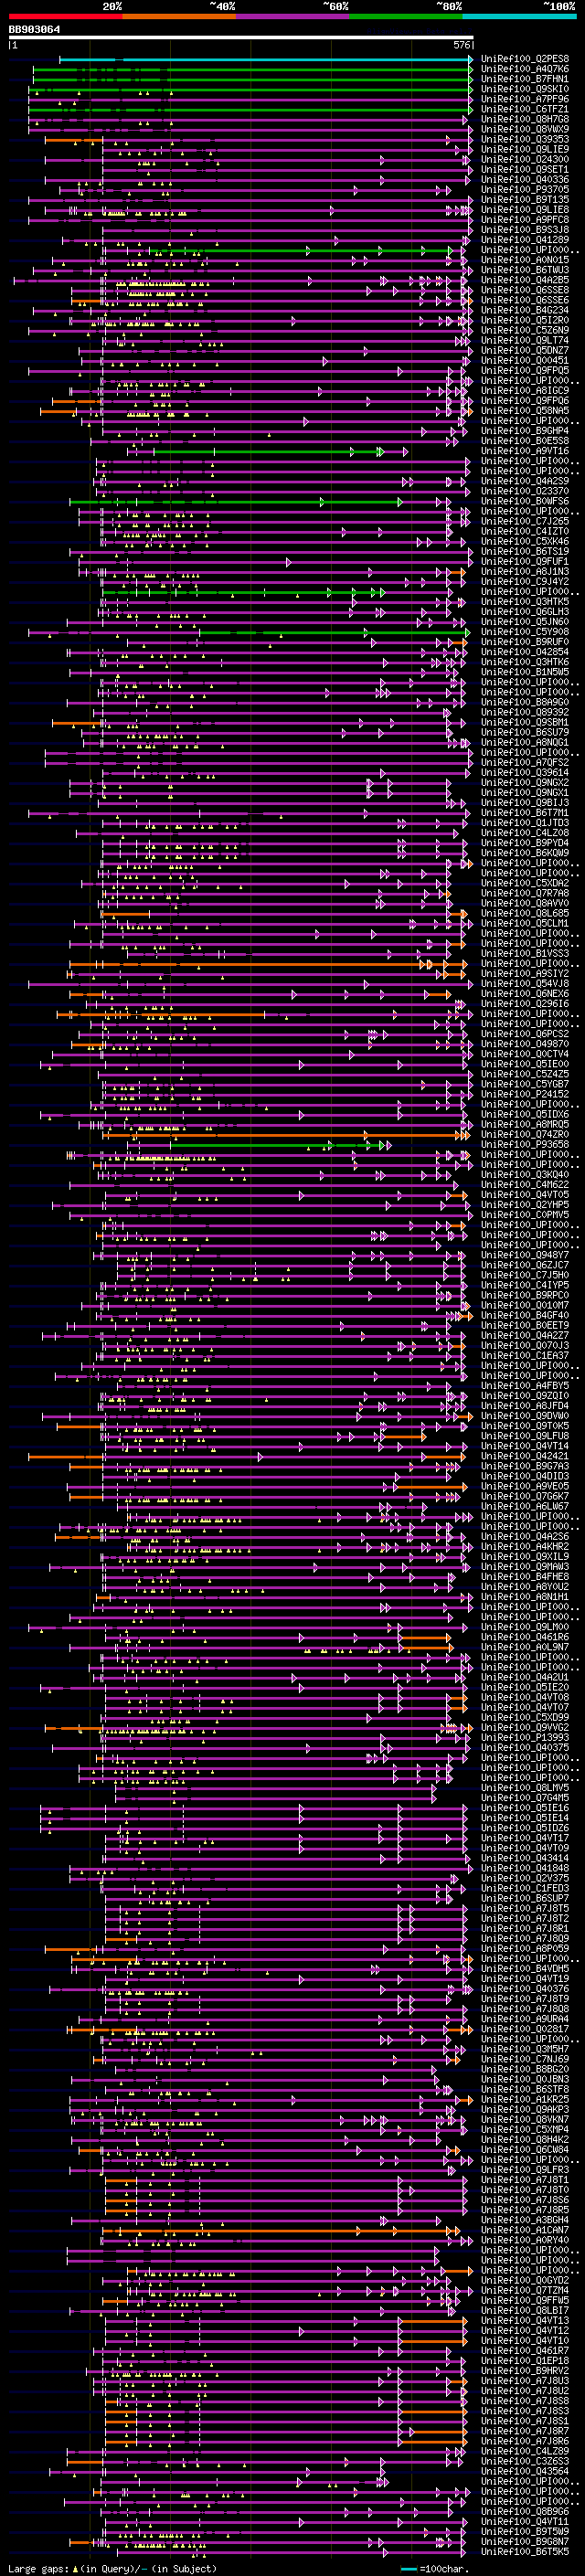The image size is (585, 2576).
Task: Select hit UniRef100_B9RUF0
Action: 524,642
